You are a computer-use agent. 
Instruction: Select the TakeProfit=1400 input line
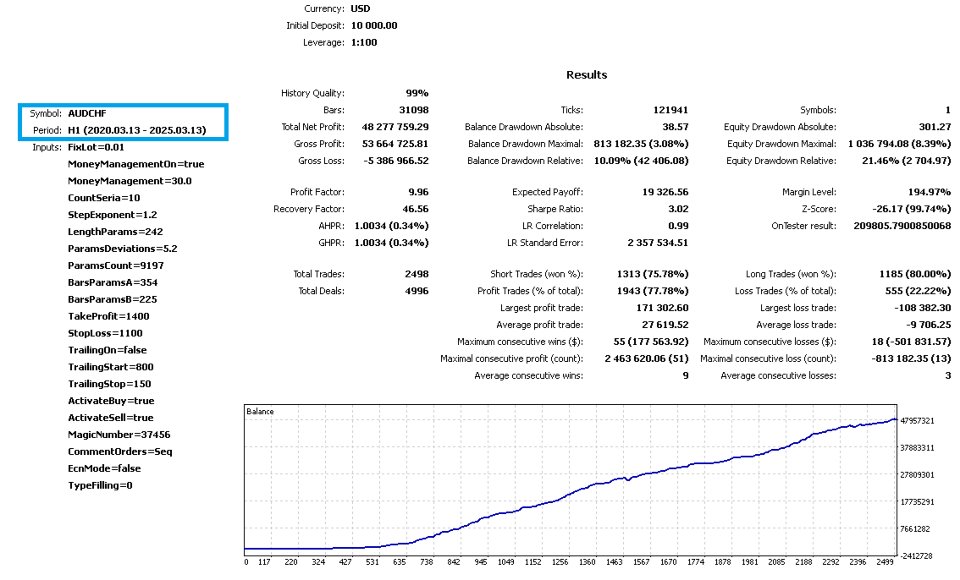(108, 317)
